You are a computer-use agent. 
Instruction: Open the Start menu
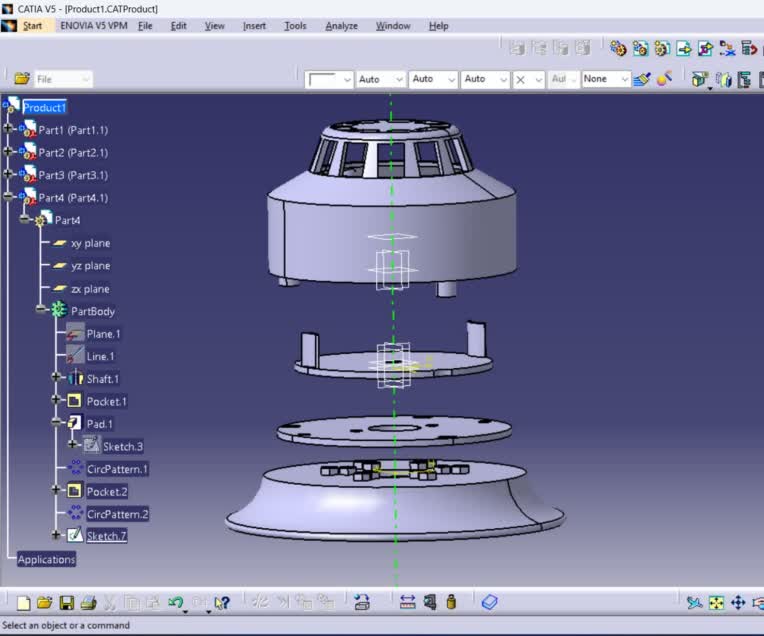[x=32, y=26]
